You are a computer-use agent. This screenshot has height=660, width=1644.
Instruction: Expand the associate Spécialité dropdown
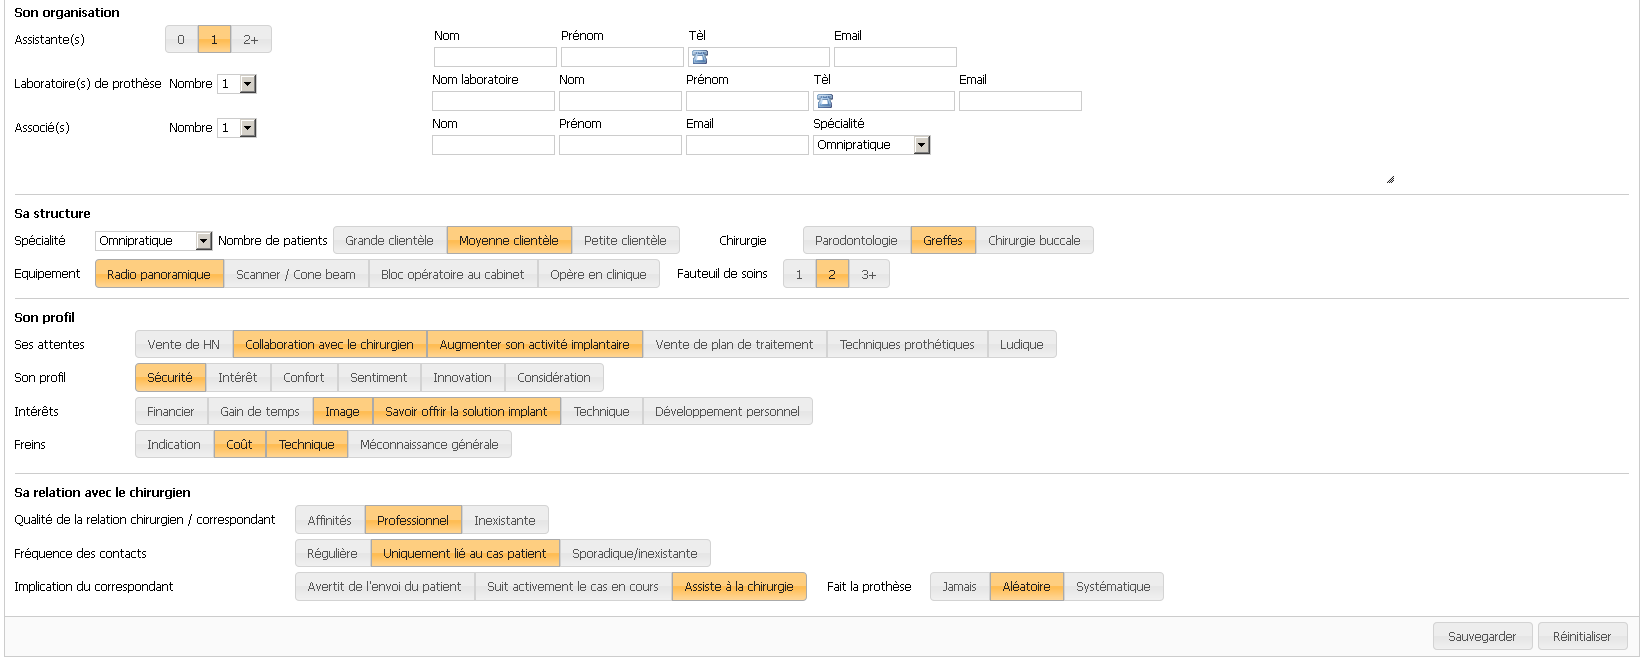pos(922,145)
